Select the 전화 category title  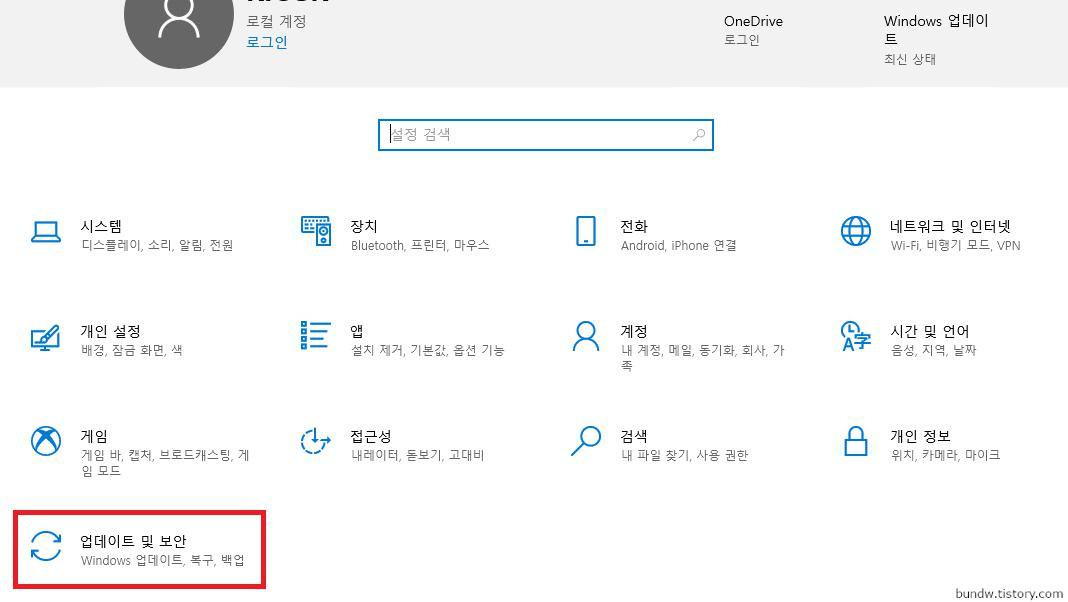point(634,226)
